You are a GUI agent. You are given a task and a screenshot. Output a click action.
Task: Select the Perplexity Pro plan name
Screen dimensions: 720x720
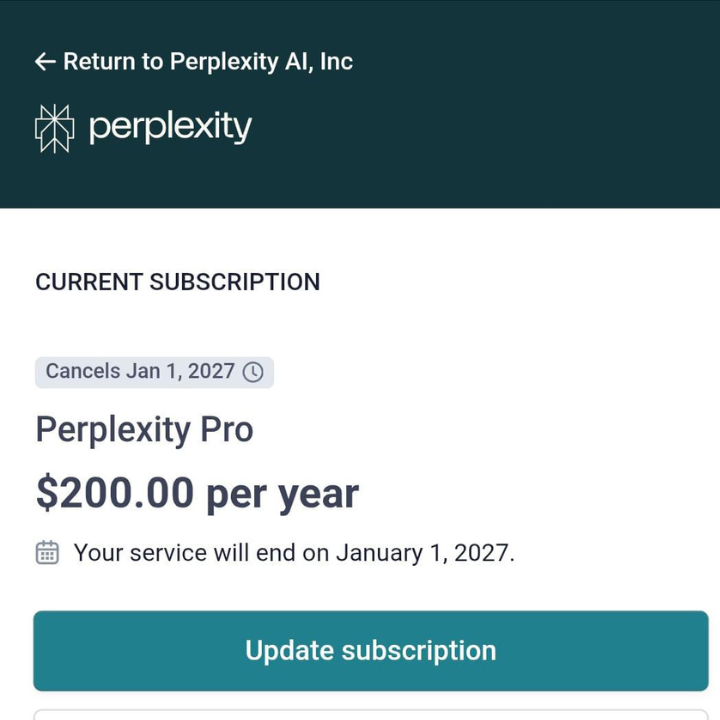tap(144, 430)
